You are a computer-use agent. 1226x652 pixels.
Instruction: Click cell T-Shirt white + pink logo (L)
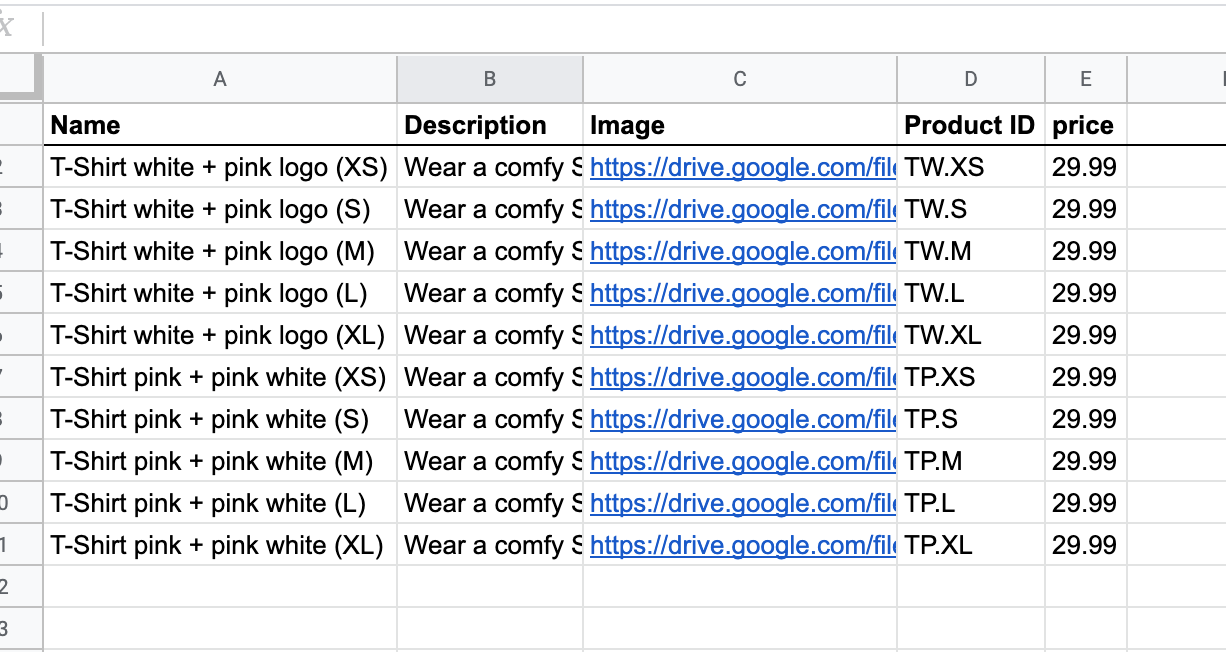coord(220,294)
